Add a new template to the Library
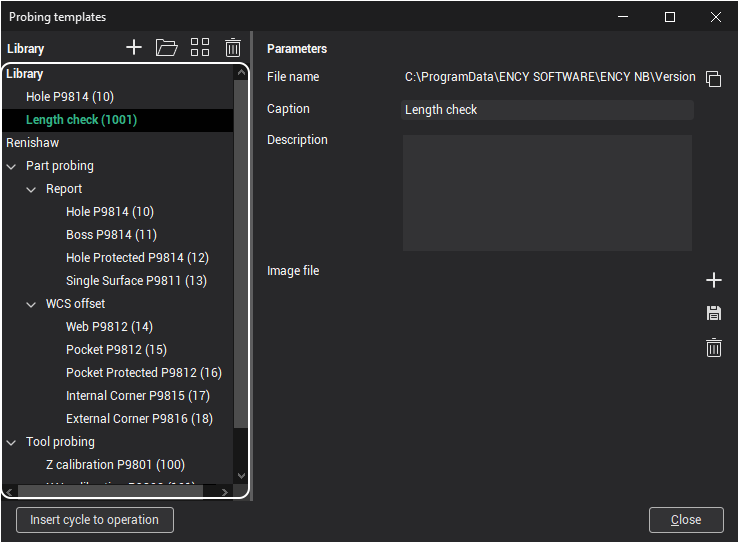Image resolution: width=739 pixels, height=543 pixels. pyautogui.click(x=134, y=47)
